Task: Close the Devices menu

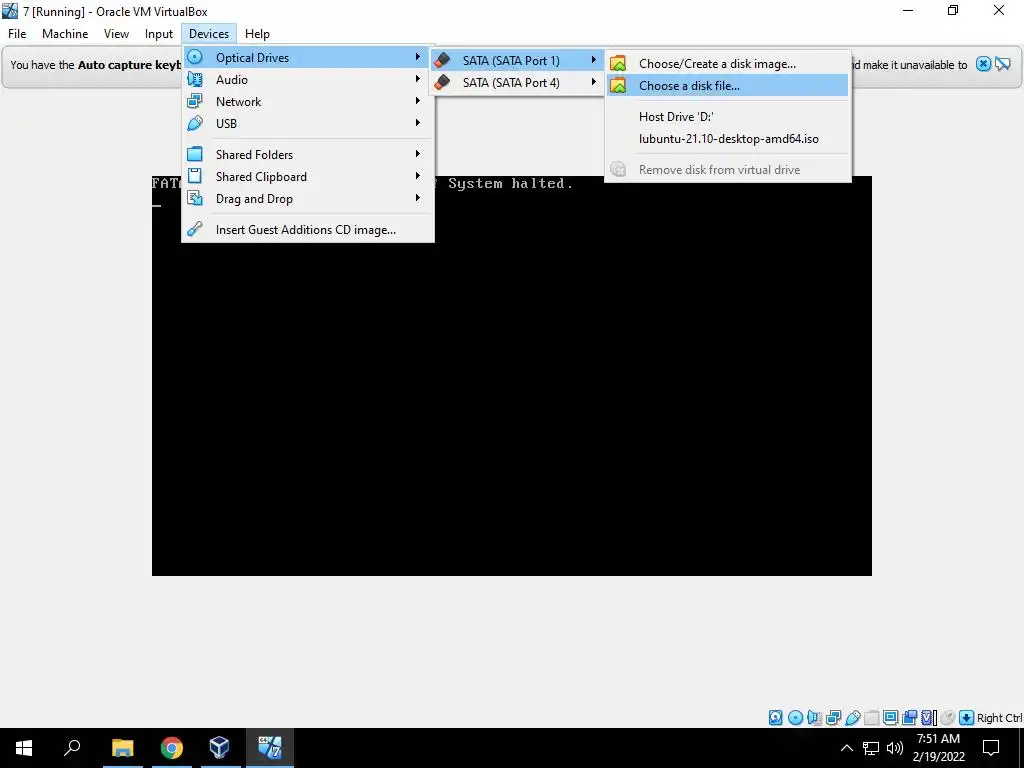Action: [x=209, y=33]
